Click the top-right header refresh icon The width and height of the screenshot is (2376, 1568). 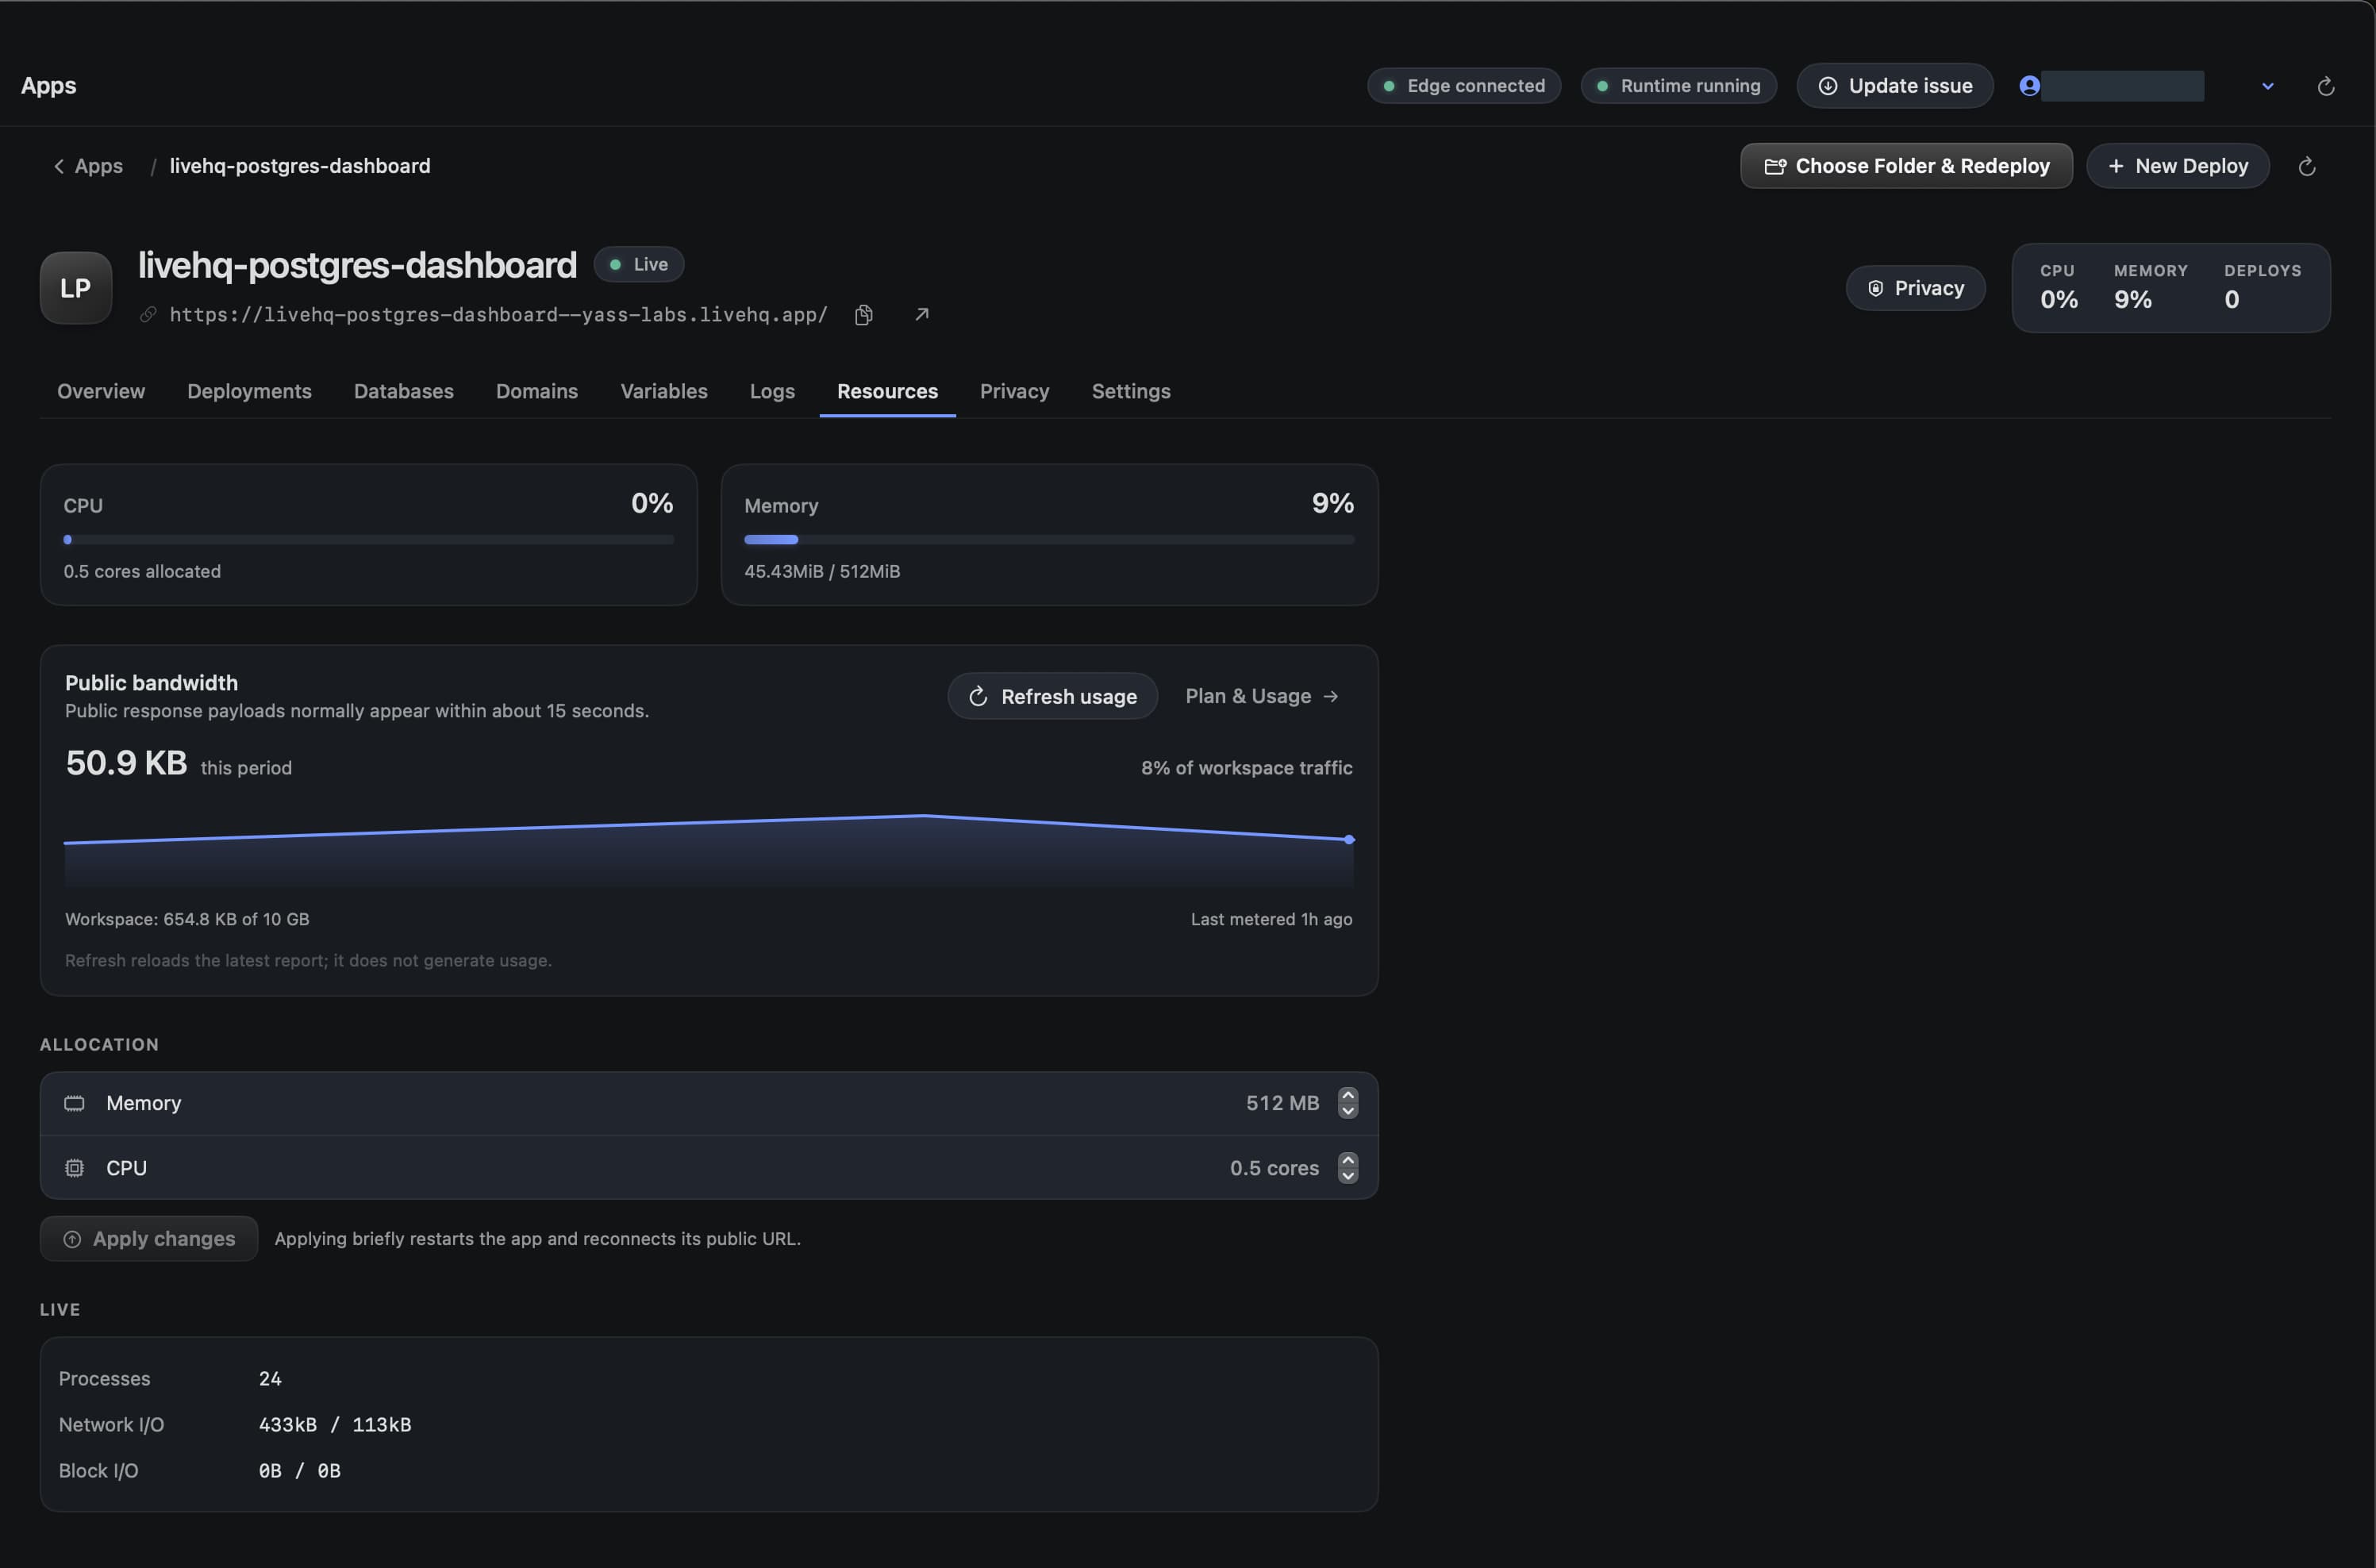pyautogui.click(x=2326, y=86)
